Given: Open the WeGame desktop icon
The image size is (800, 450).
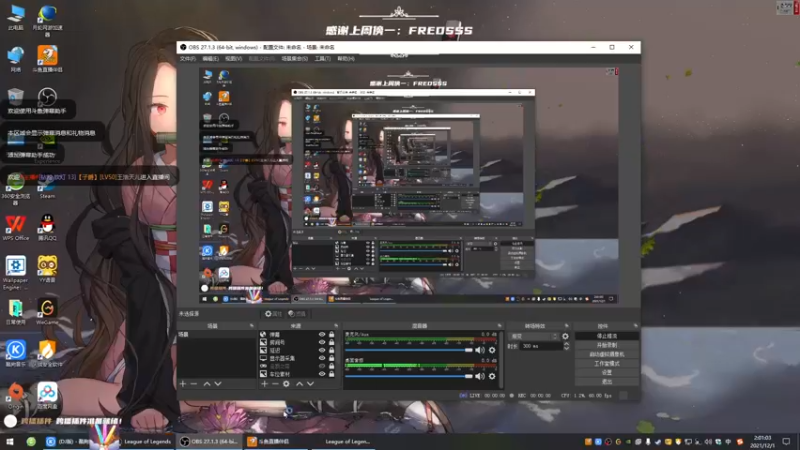Looking at the screenshot, I should [x=47, y=311].
